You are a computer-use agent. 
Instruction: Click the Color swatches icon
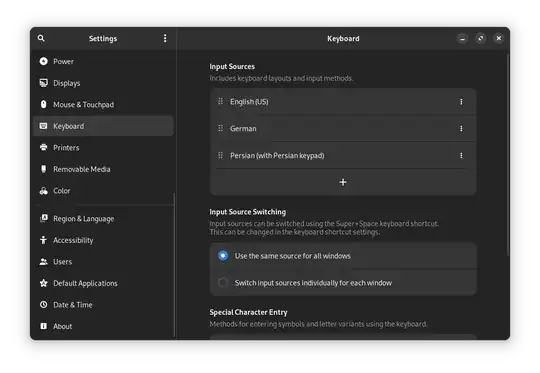[43, 190]
